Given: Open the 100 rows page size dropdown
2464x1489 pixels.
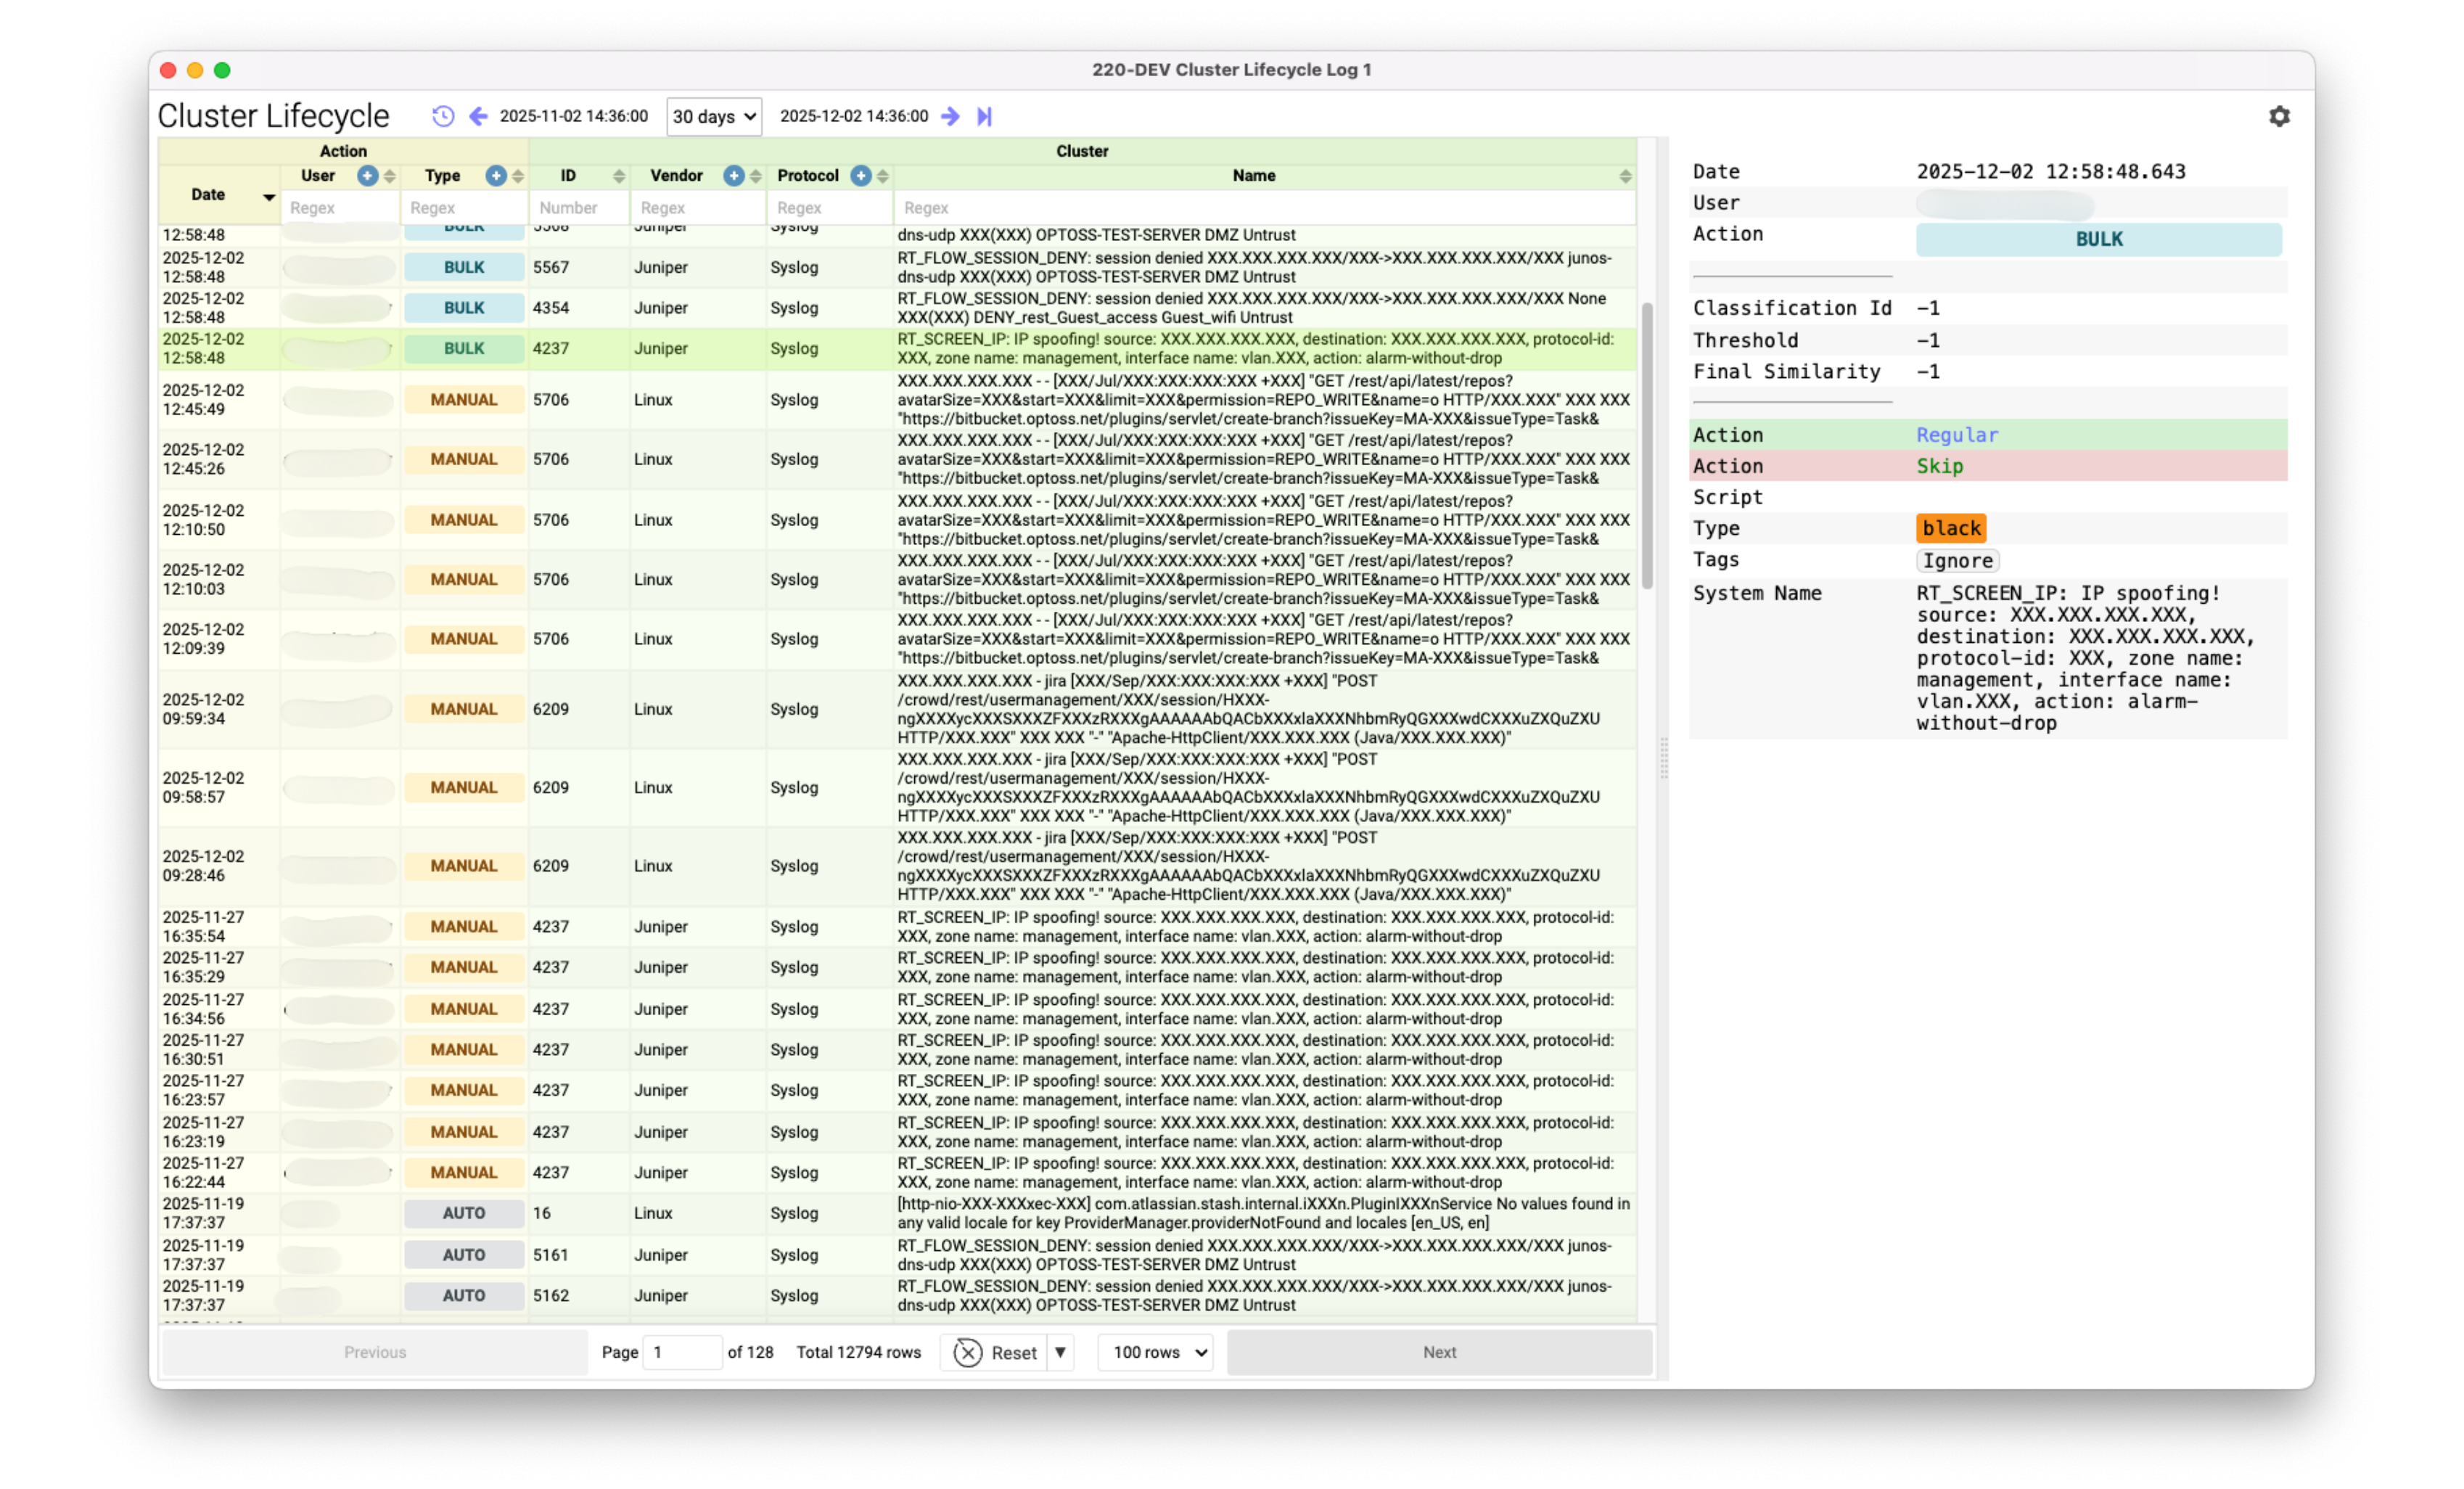Looking at the screenshot, I should (x=1156, y=1352).
